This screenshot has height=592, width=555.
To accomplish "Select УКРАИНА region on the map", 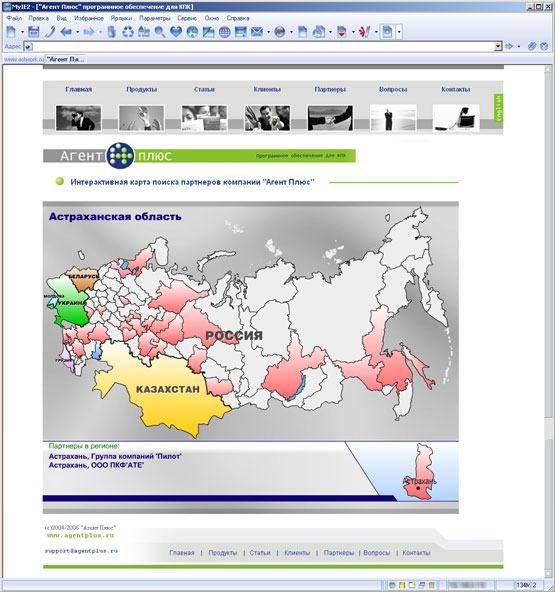I will pyautogui.click(x=72, y=303).
